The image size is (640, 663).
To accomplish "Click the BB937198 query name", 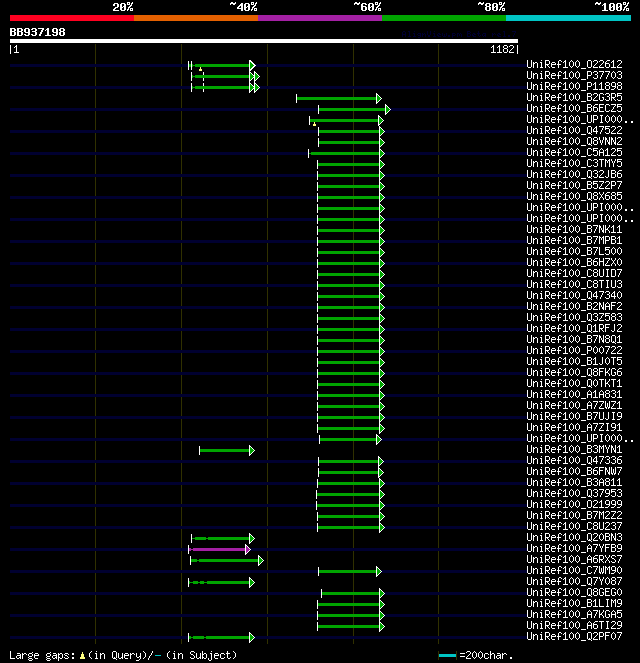I will click(x=38, y=32).
